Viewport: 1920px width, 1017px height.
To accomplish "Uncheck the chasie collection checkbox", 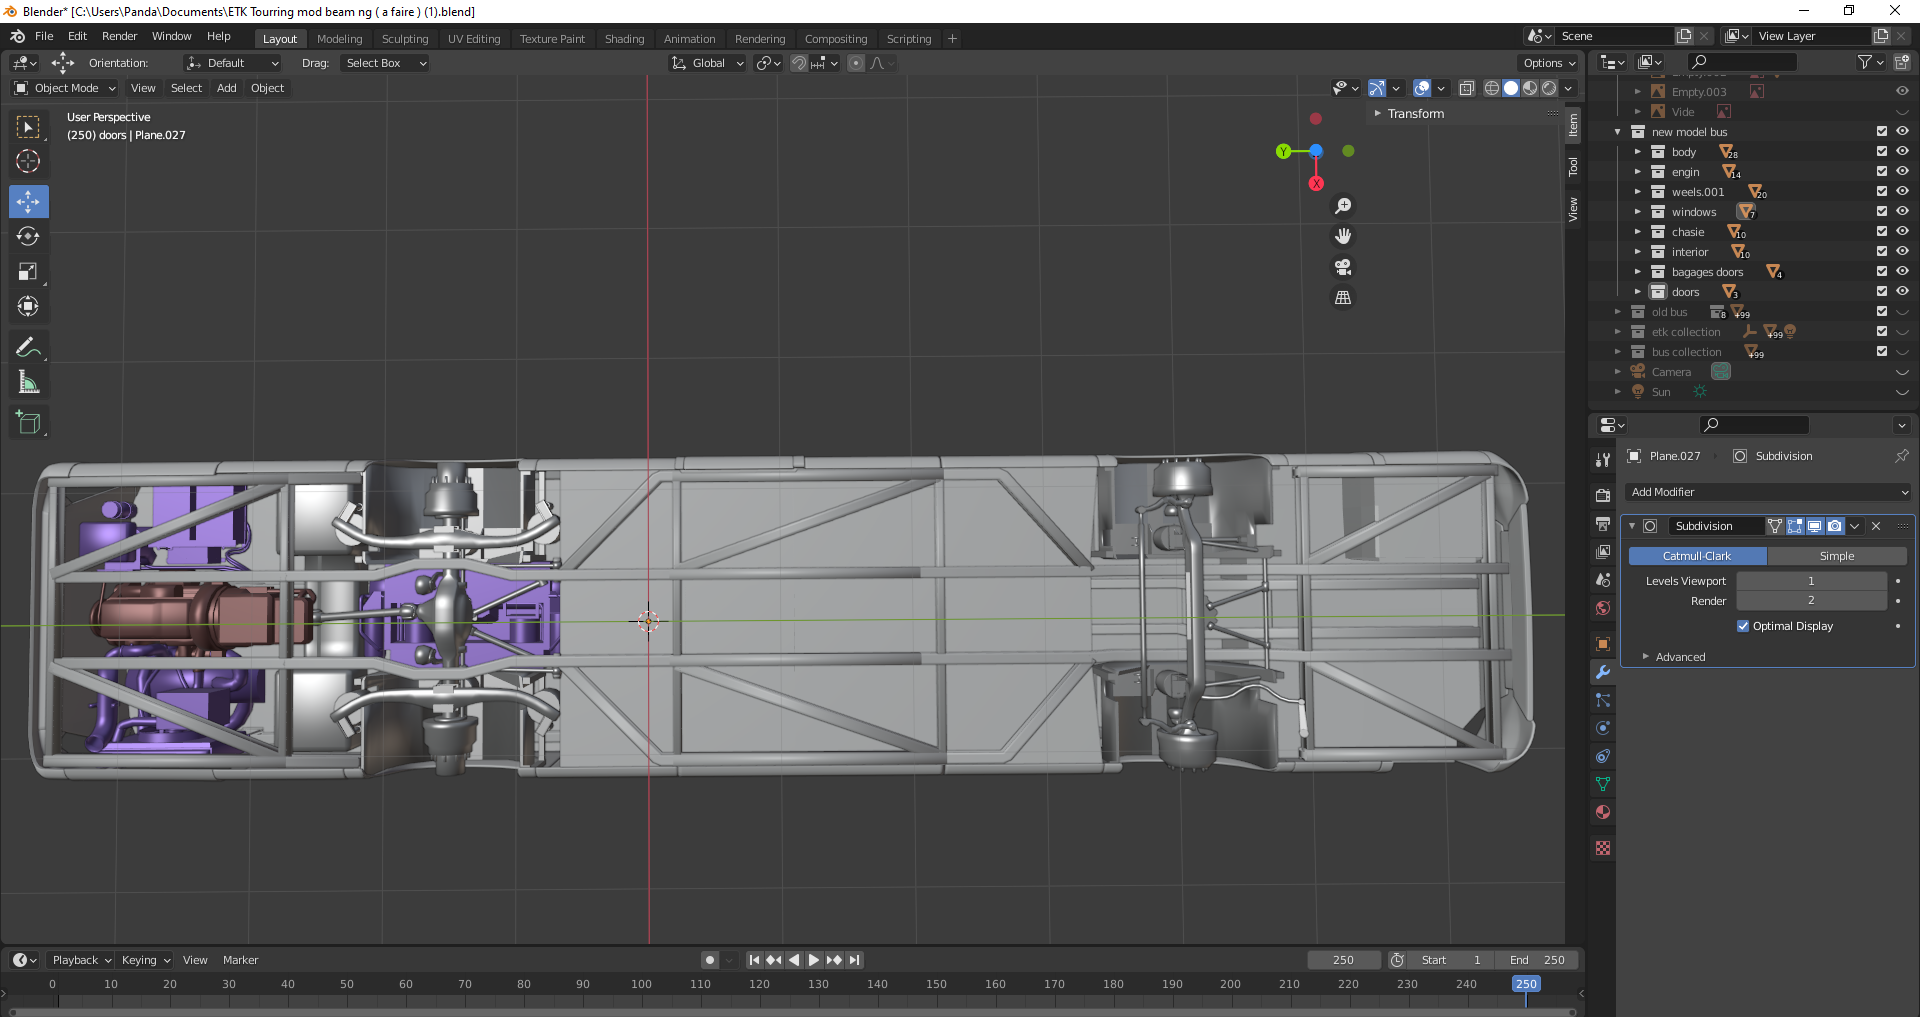I will tap(1882, 232).
